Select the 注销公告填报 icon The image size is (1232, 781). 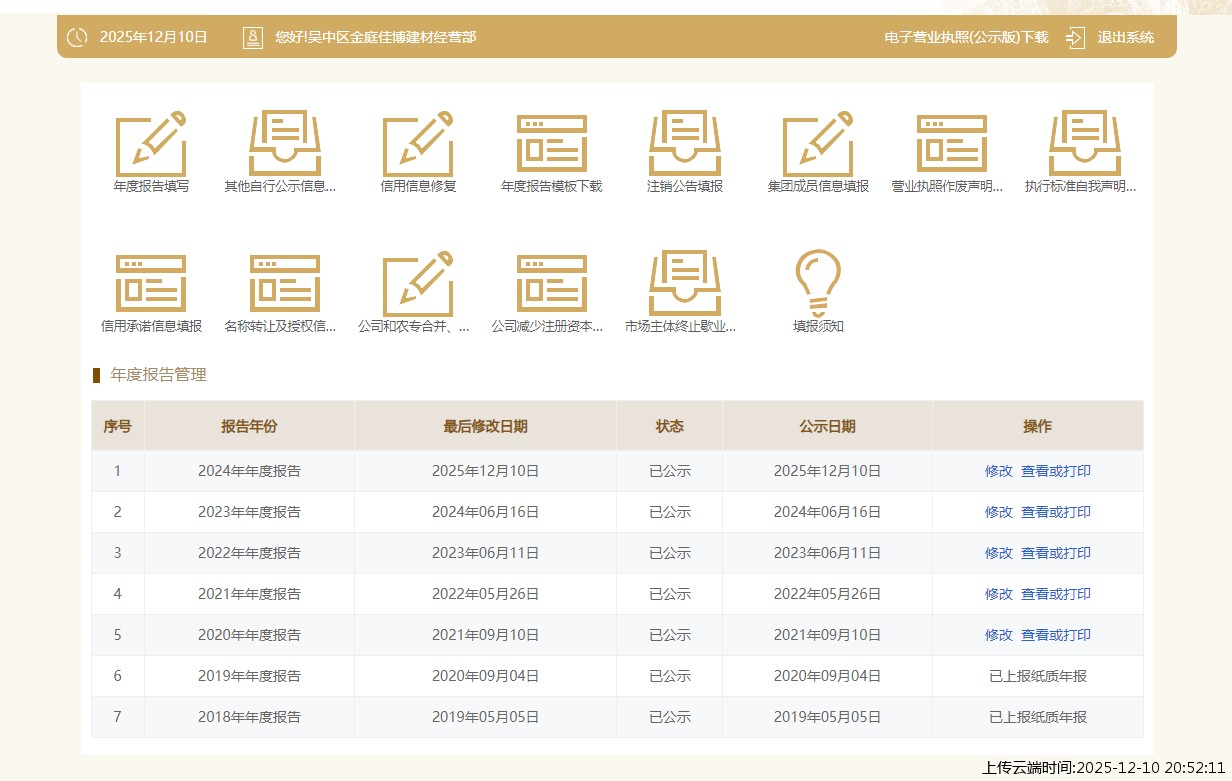point(684,144)
